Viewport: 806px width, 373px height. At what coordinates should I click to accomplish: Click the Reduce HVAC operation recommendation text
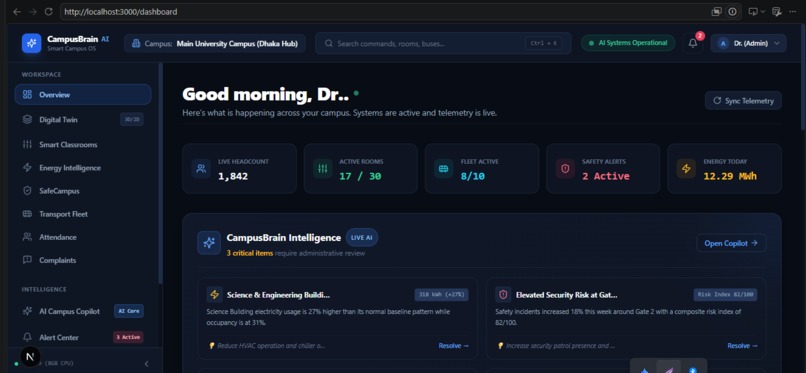tap(271, 346)
